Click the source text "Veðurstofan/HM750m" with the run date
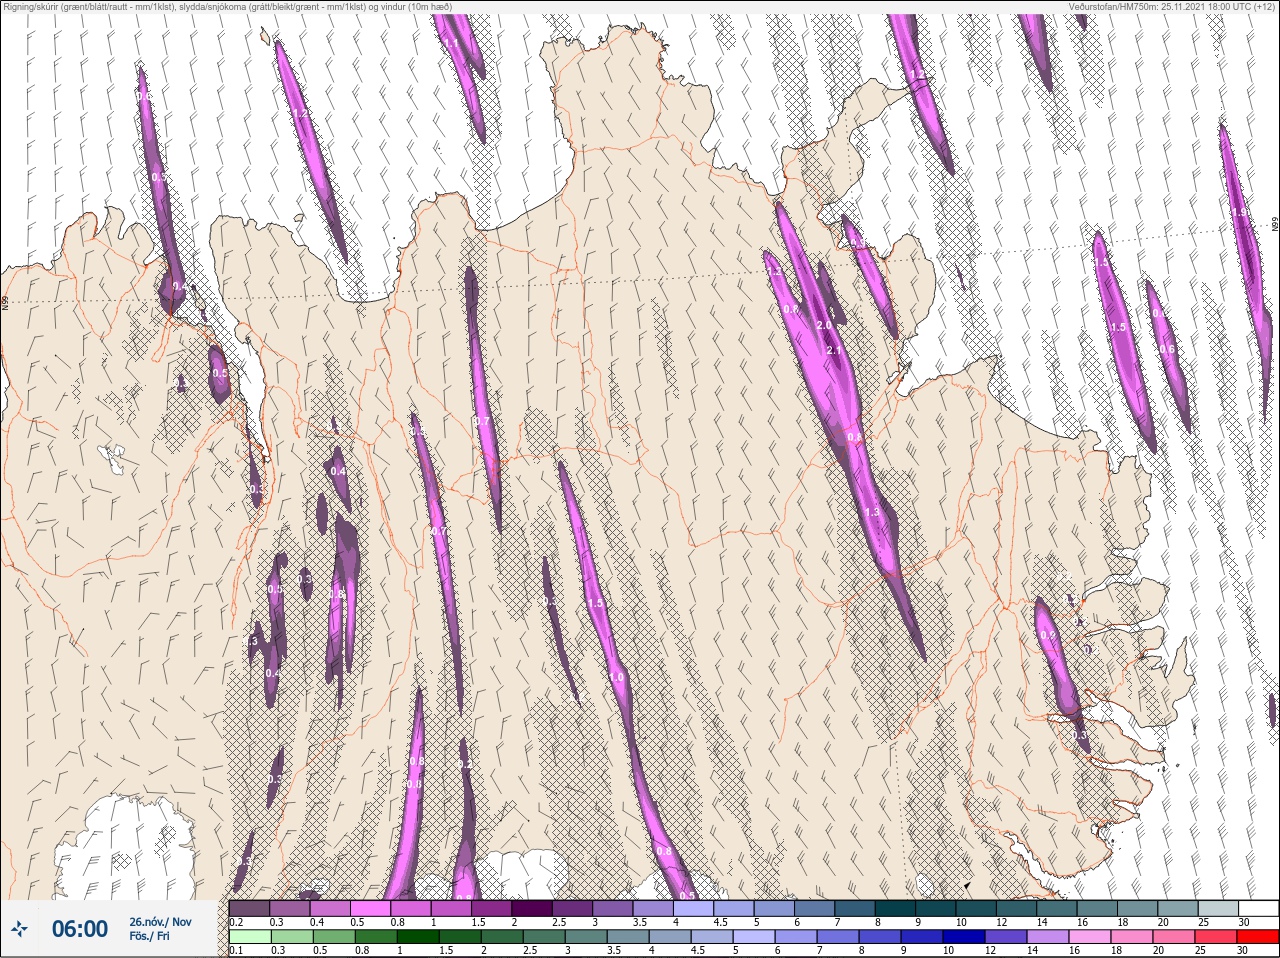 pyautogui.click(x=1172, y=6)
